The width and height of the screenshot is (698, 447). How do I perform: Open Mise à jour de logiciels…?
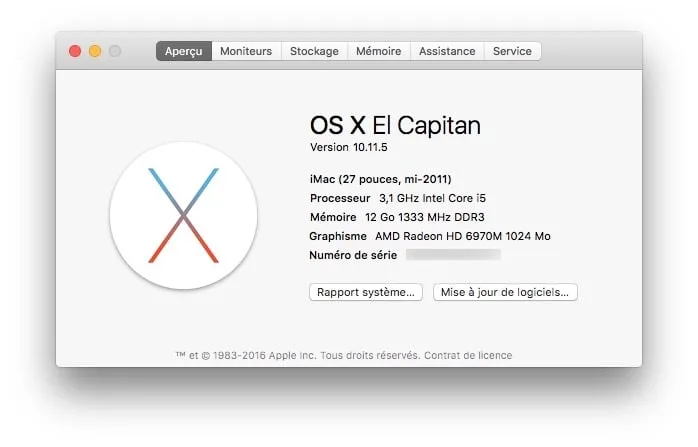(x=505, y=292)
